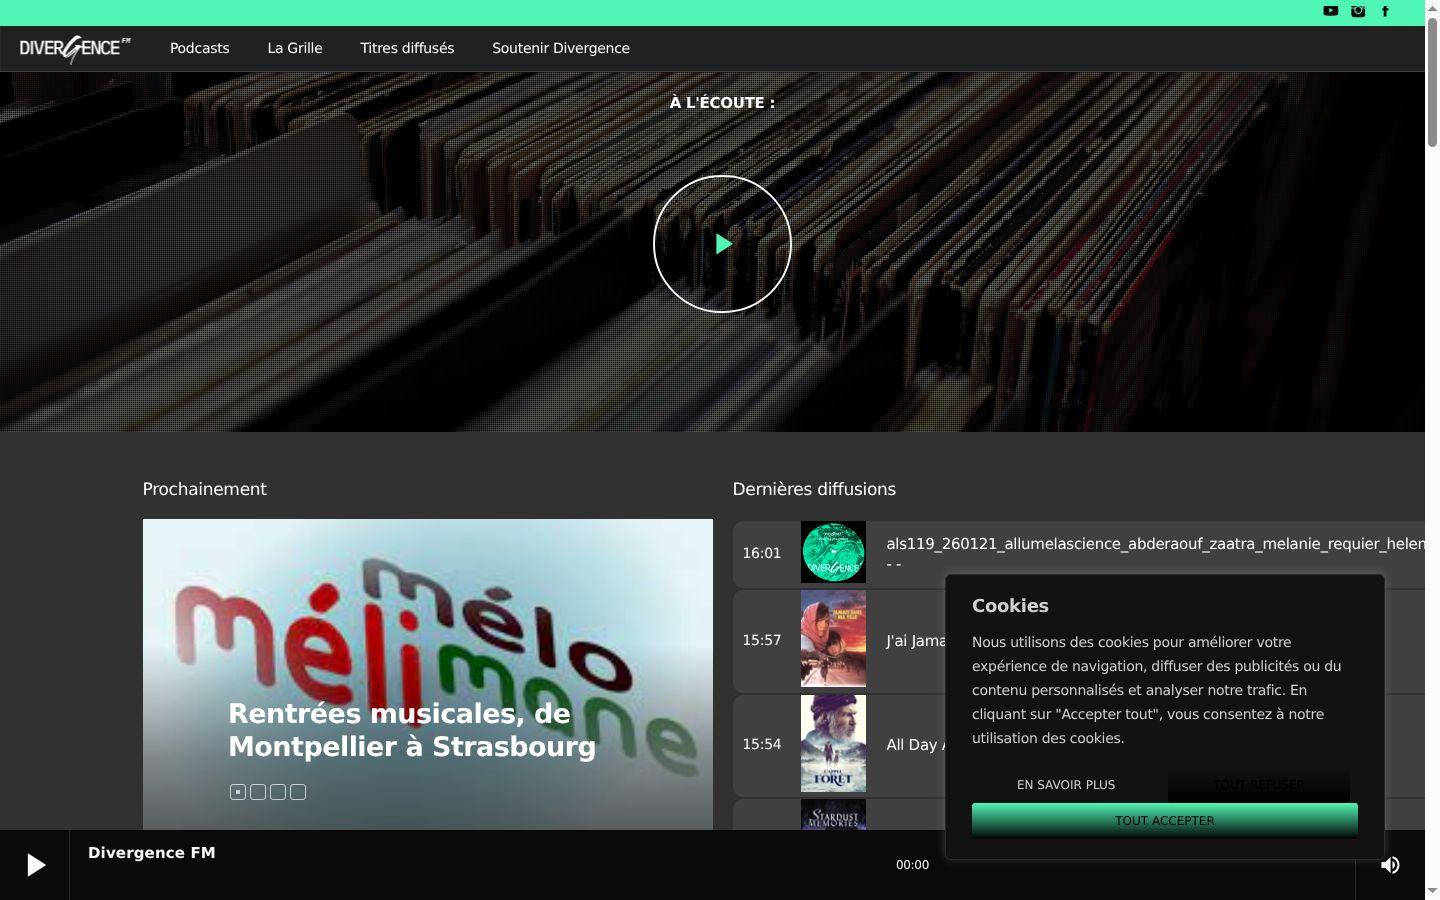Click the Divergence FM logo
Viewport: 1440px width, 900px height.
tap(75, 49)
